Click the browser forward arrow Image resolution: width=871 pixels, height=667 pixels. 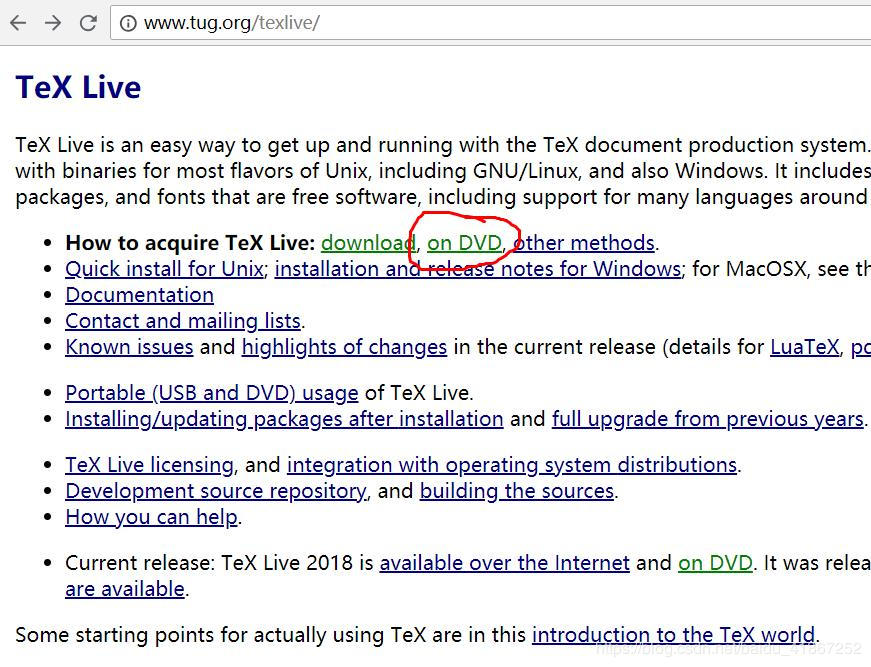pos(53,23)
